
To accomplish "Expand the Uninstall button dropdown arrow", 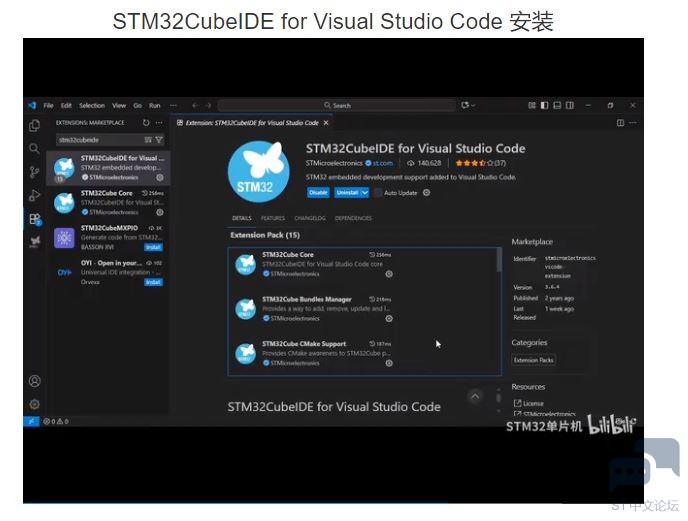I will coord(365,193).
